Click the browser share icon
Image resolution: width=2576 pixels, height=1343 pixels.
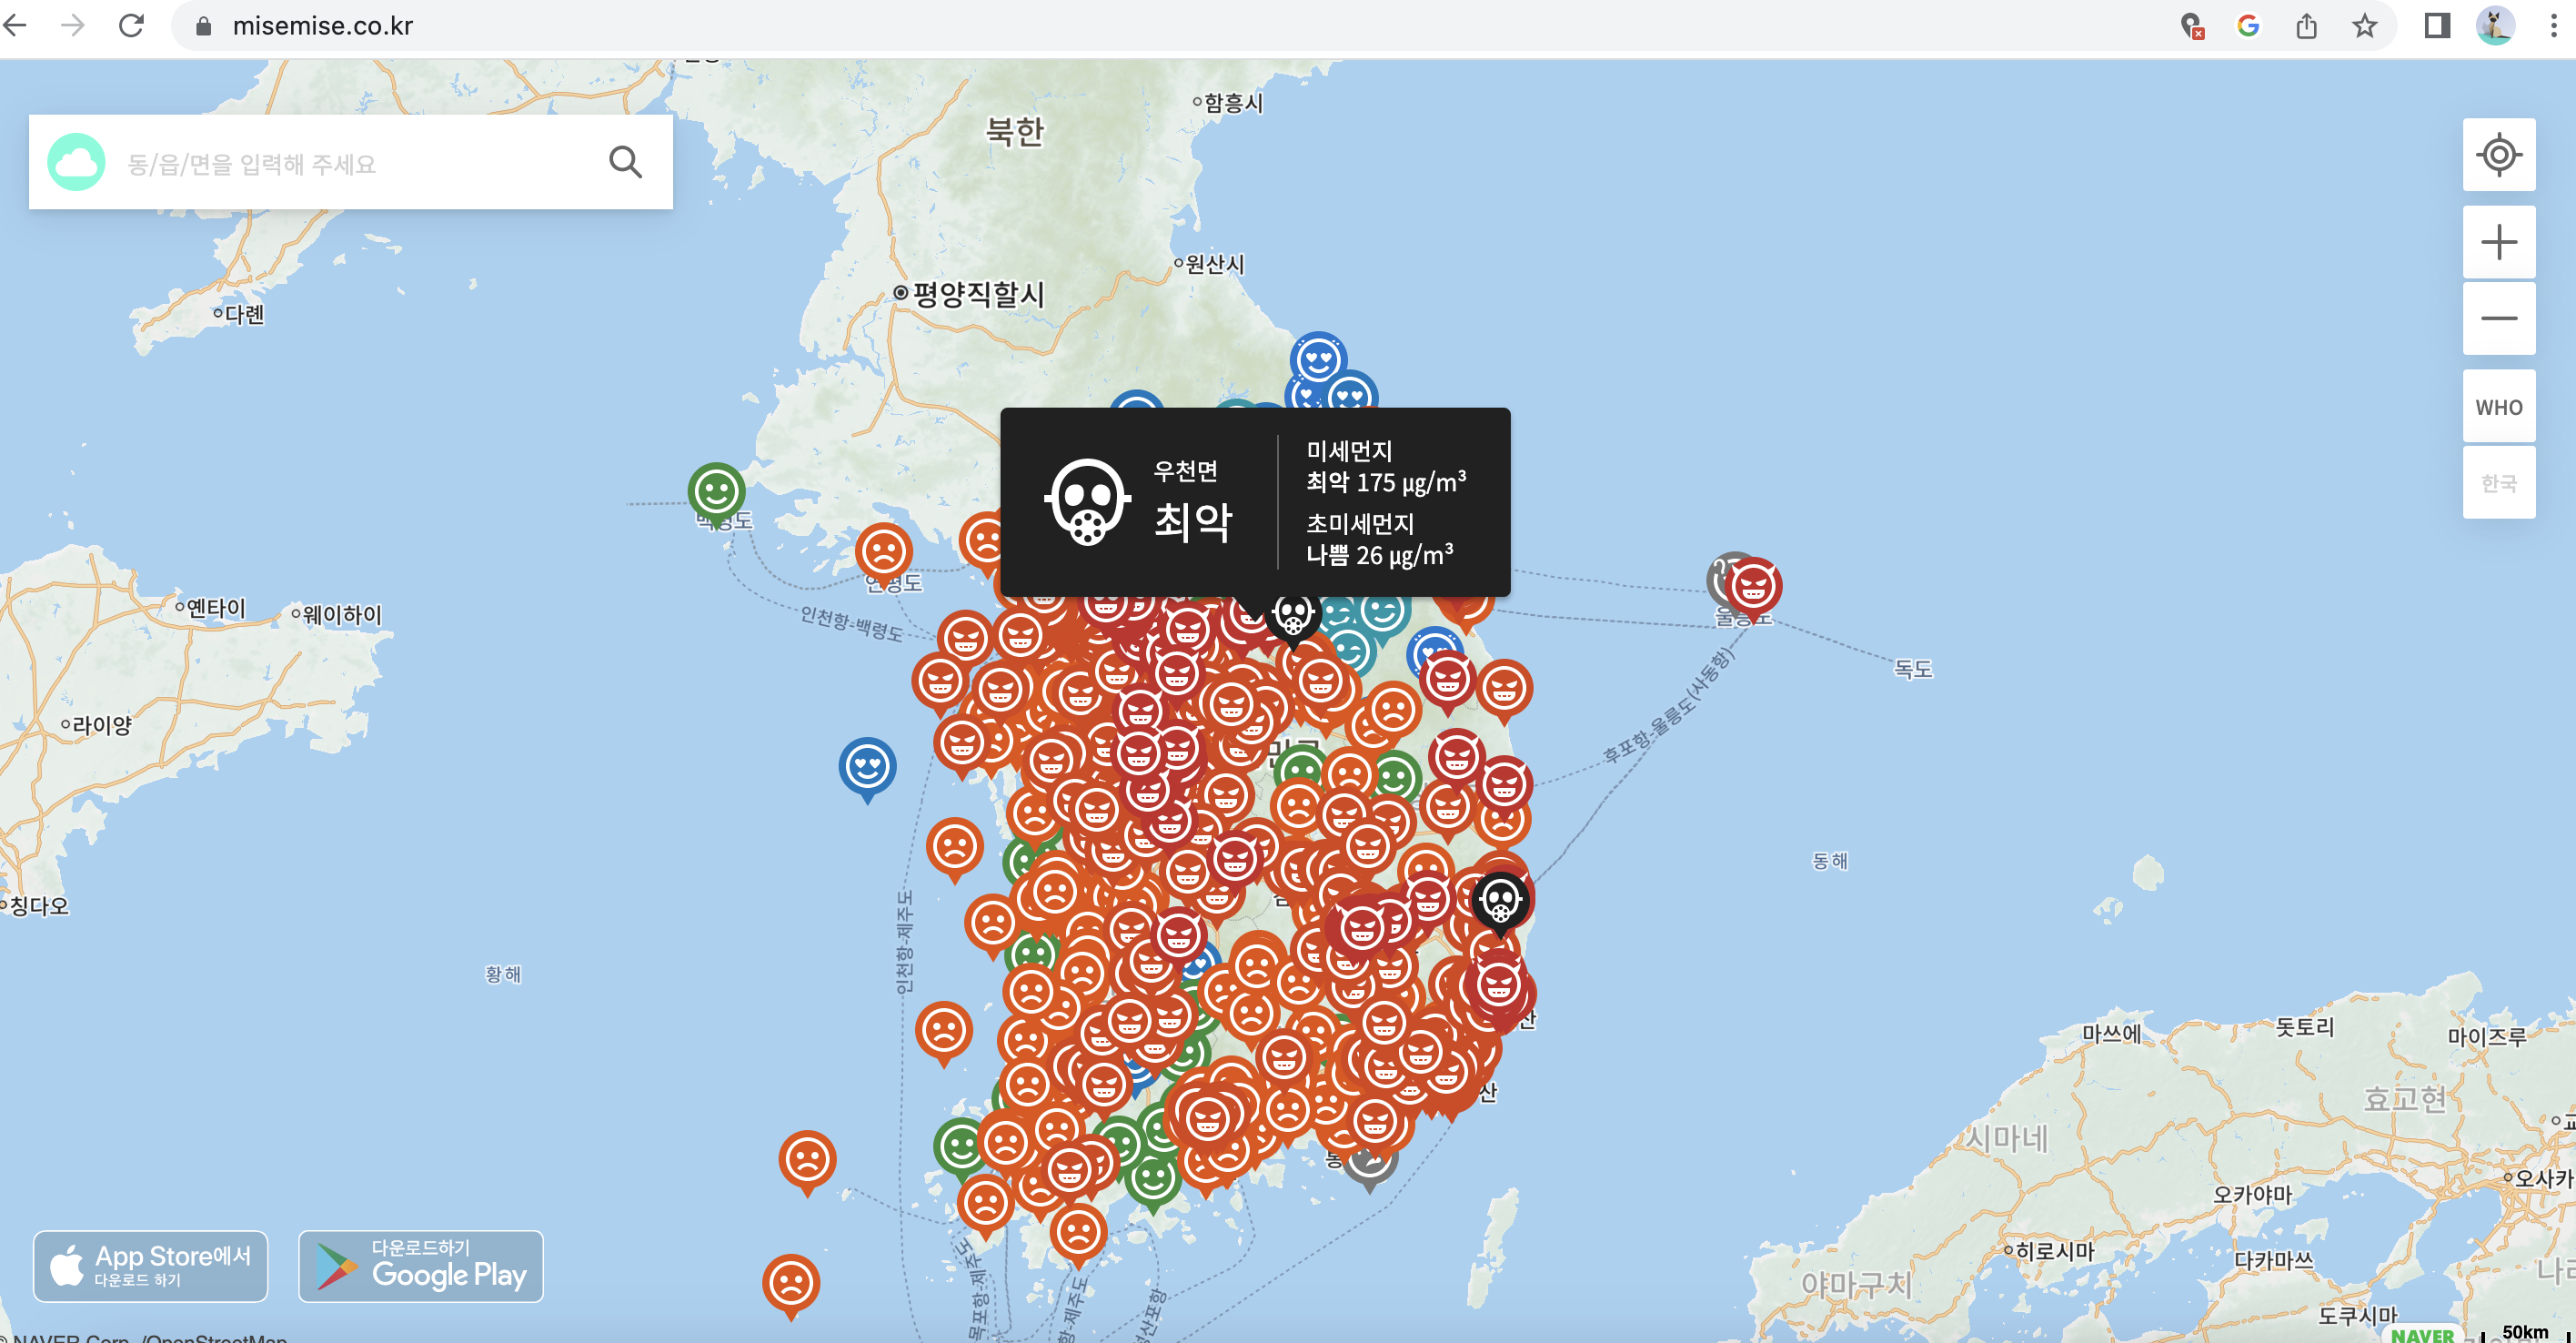(x=2306, y=25)
